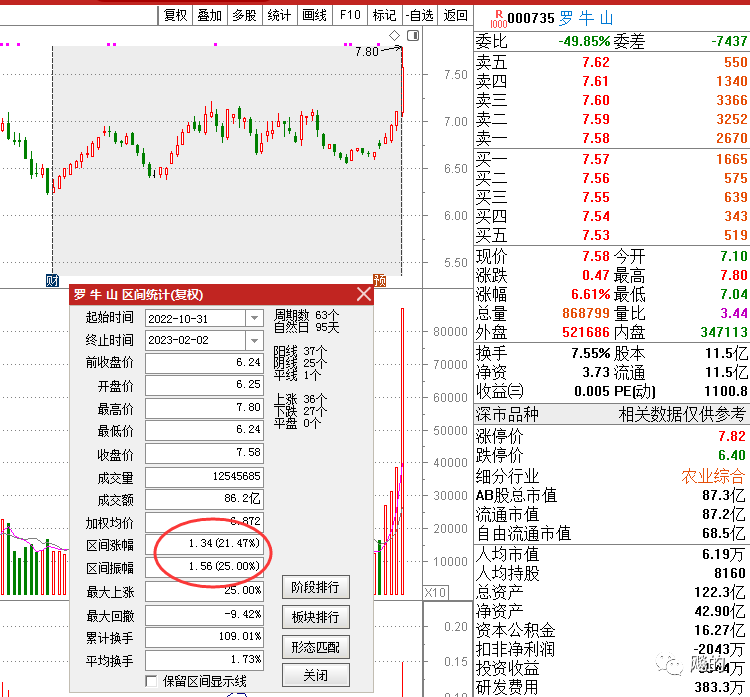Click the 复权 toolbar button
750x697 pixels.
point(175,15)
